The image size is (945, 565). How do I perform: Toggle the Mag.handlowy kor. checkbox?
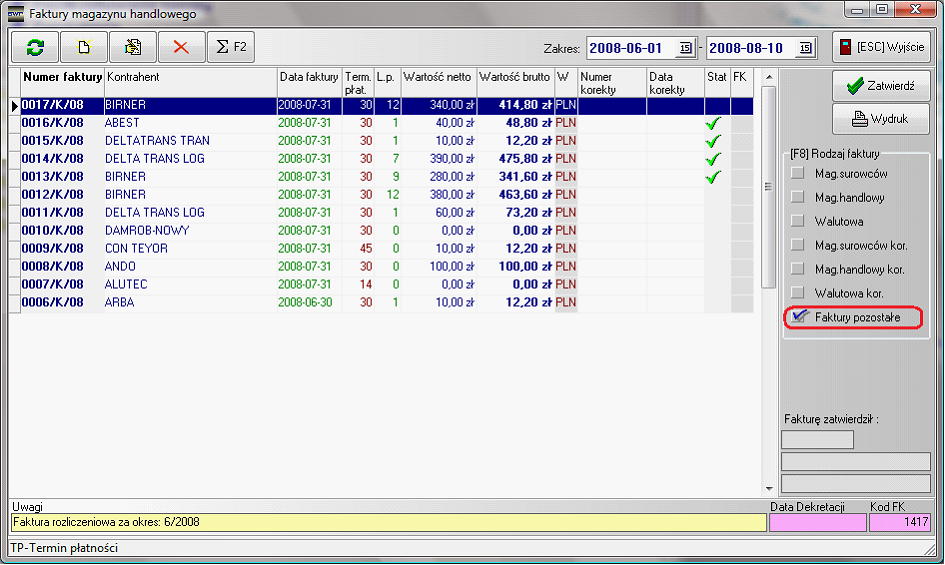[x=798, y=270]
